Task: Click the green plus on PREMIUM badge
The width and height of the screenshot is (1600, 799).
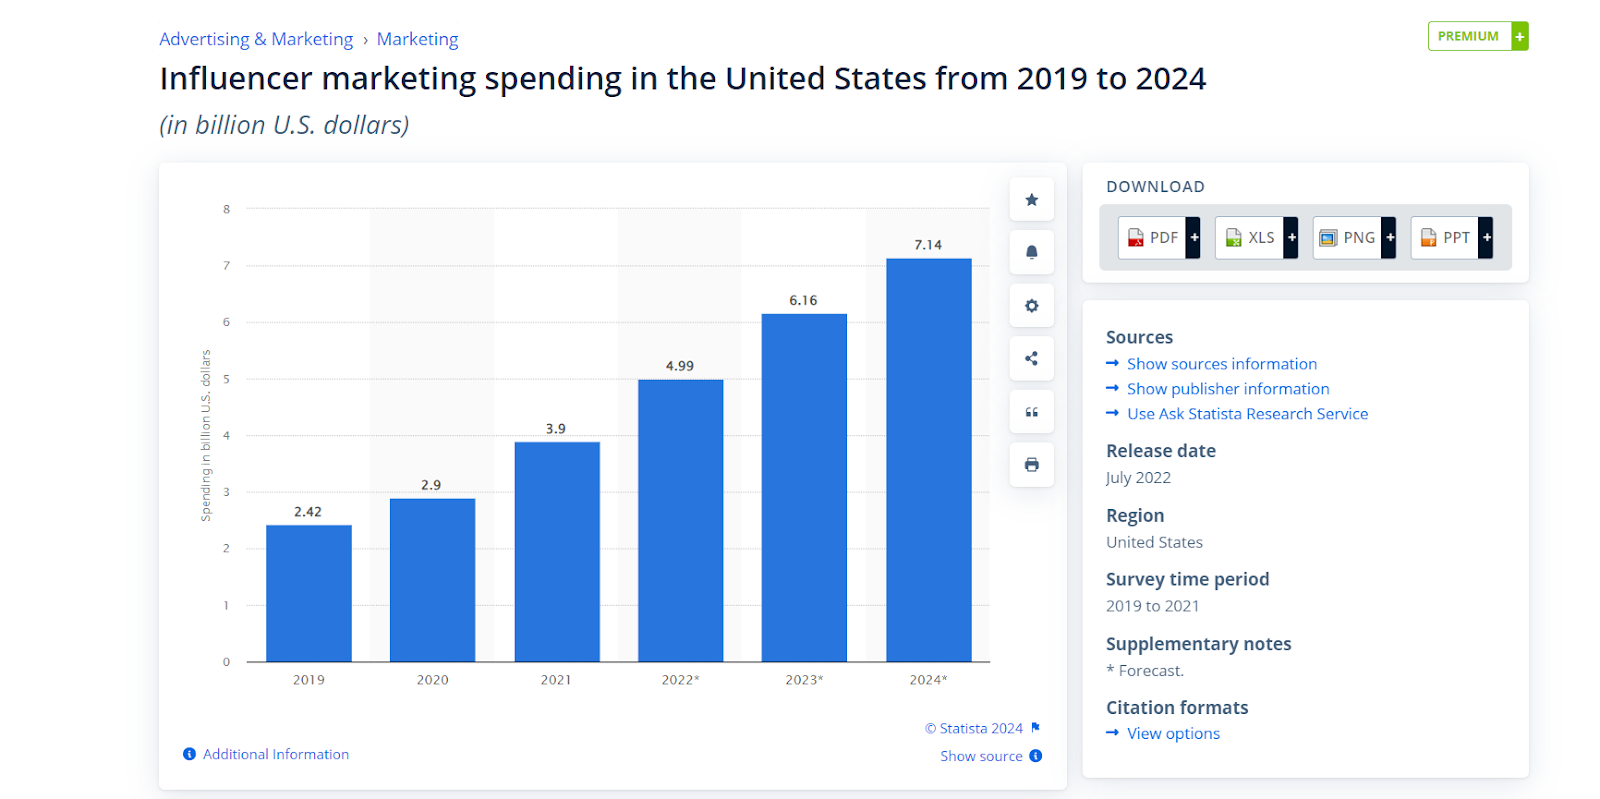Action: tap(1520, 36)
